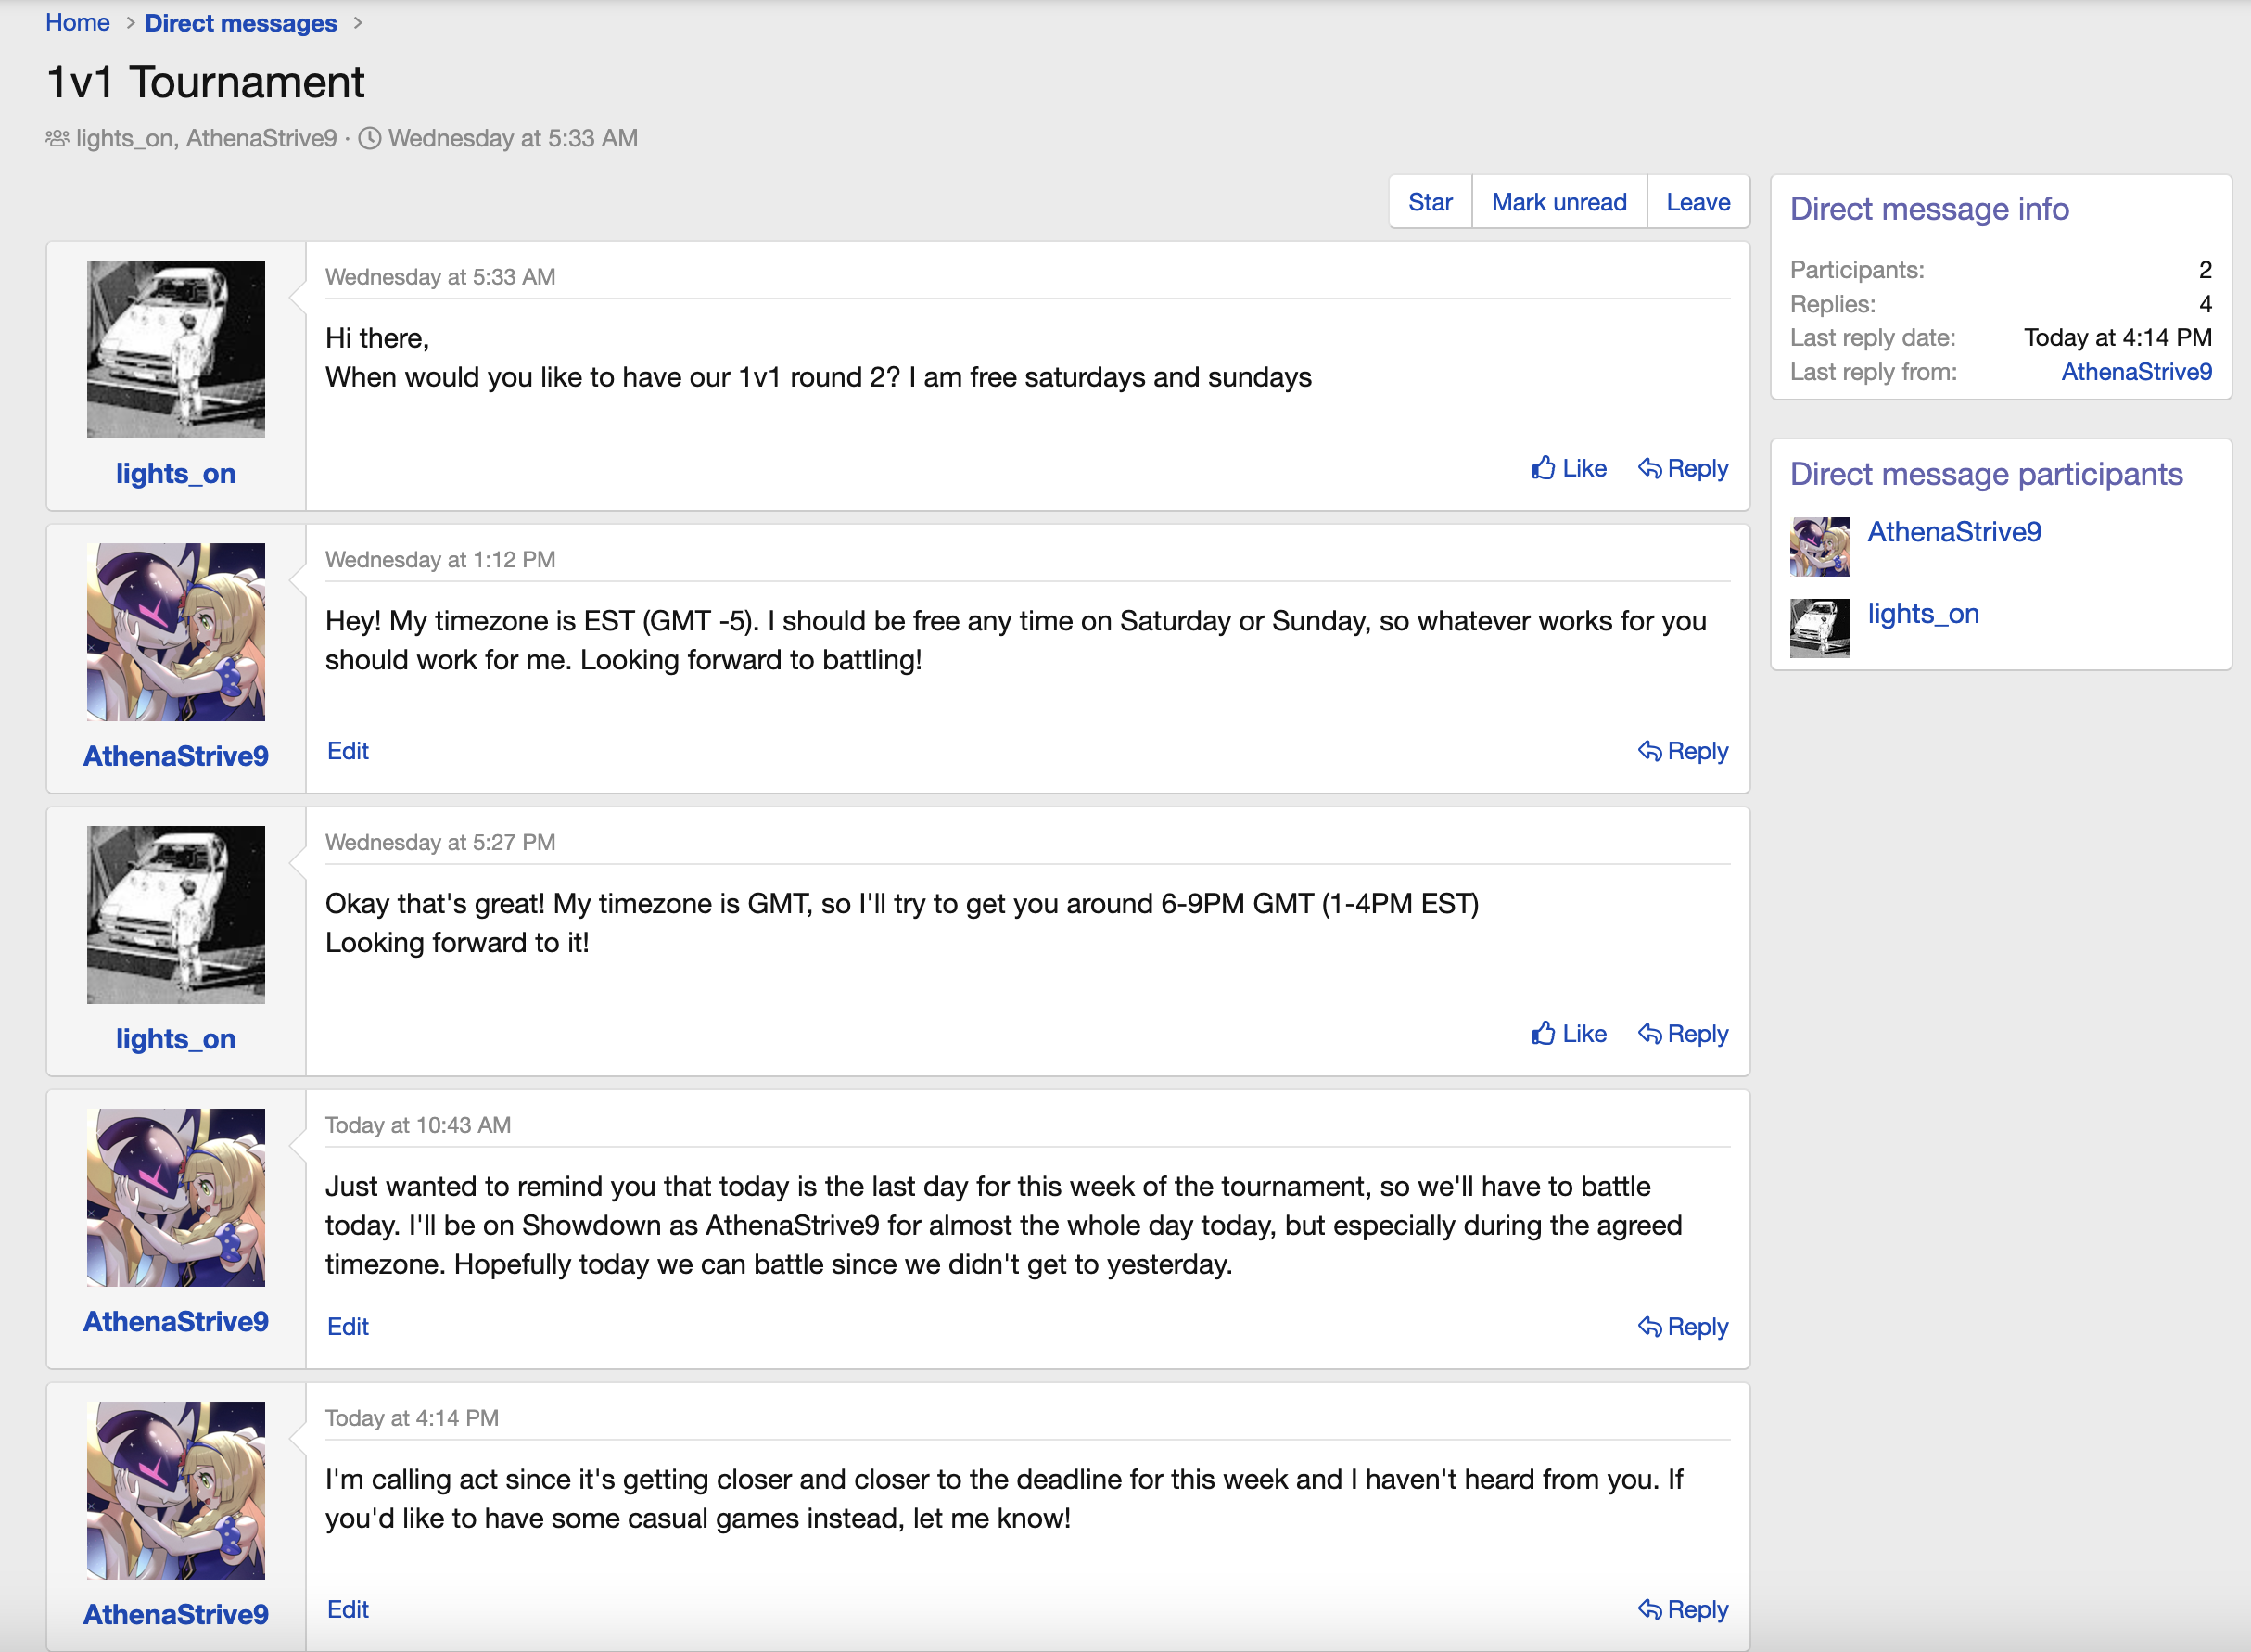This screenshot has height=1652, width=2251.
Task: Reply to the 5:27 PM message
Action: coord(1683,1033)
